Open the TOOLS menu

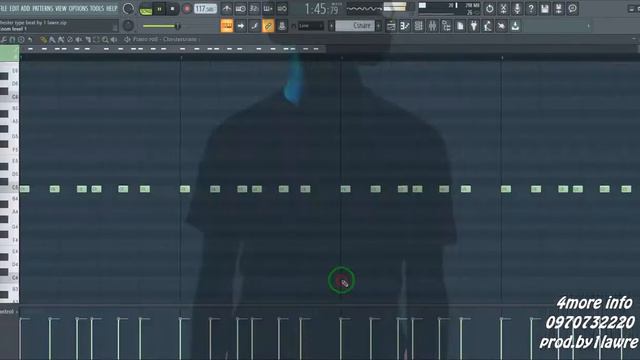point(97,8)
